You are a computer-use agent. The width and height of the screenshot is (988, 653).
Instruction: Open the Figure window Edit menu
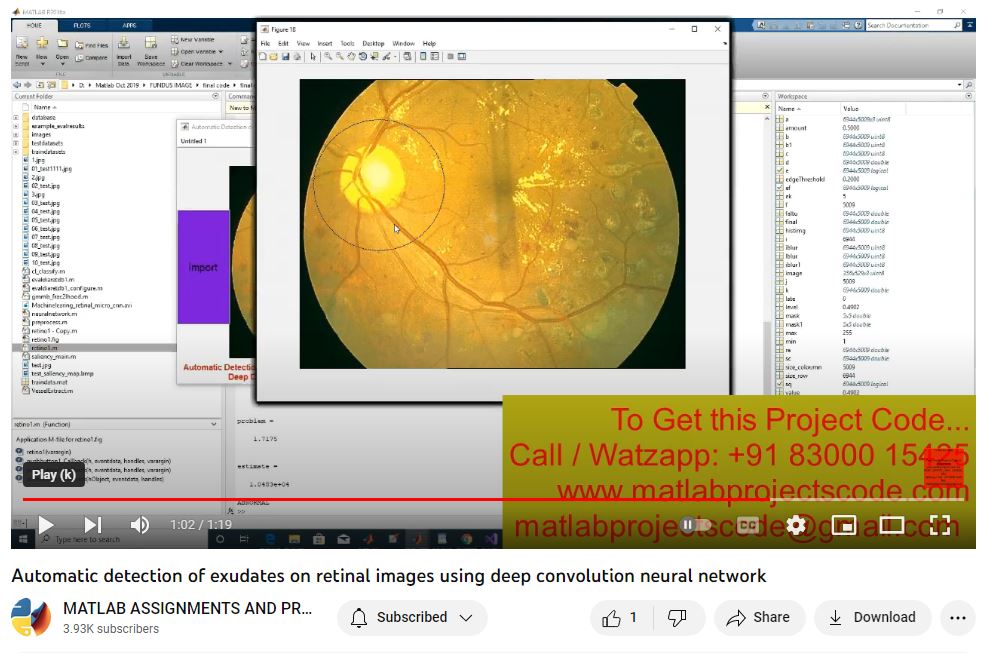284,43
